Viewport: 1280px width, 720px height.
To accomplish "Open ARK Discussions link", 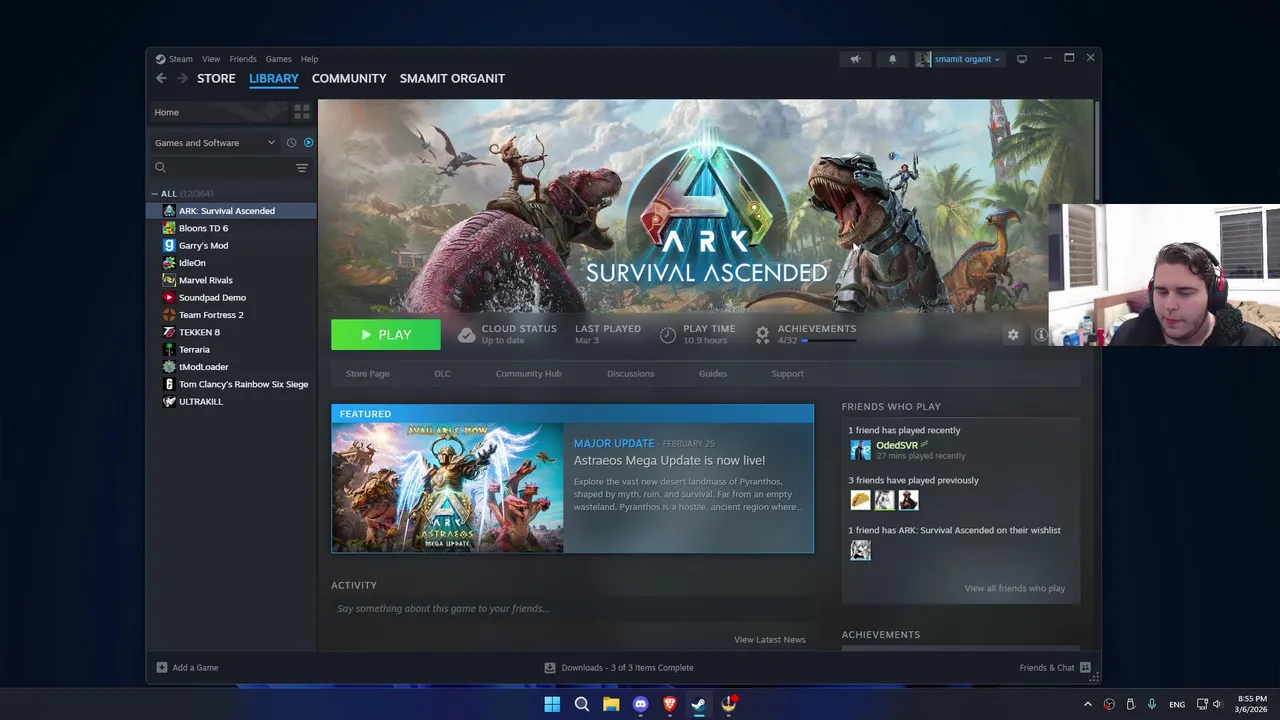I will click(x=630, y=374).
